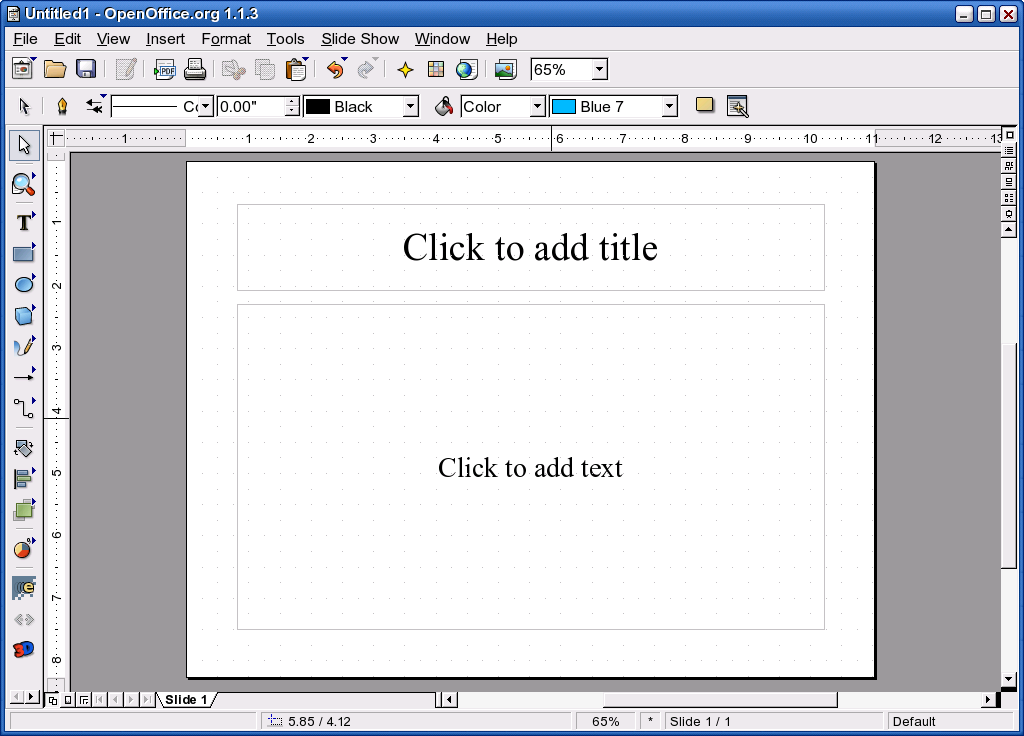Expand the 65% zoom dropdown

tap(600, 69)
